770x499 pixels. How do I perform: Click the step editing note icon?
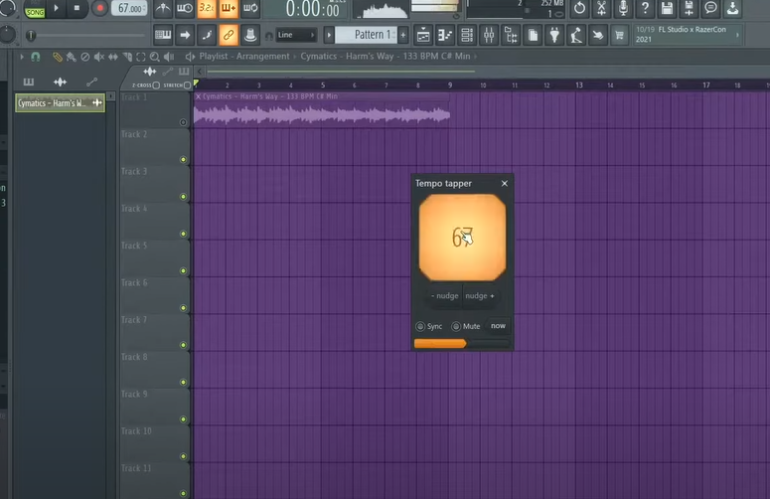pyautogui.click(x=207, y=35)
